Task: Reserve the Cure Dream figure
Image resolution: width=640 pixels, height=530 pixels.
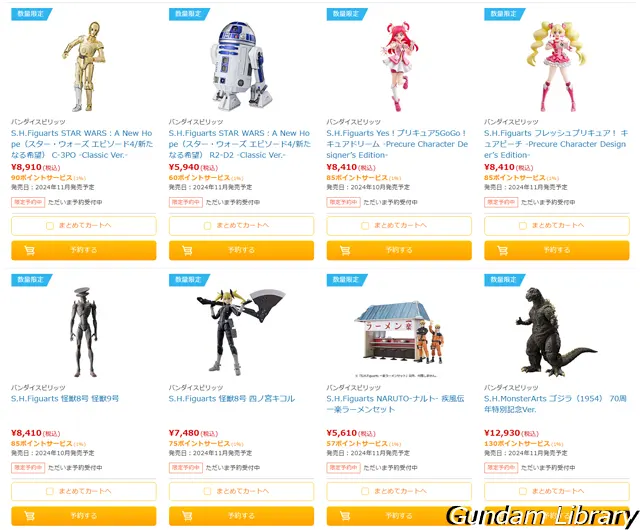Action: pos(399,250)
